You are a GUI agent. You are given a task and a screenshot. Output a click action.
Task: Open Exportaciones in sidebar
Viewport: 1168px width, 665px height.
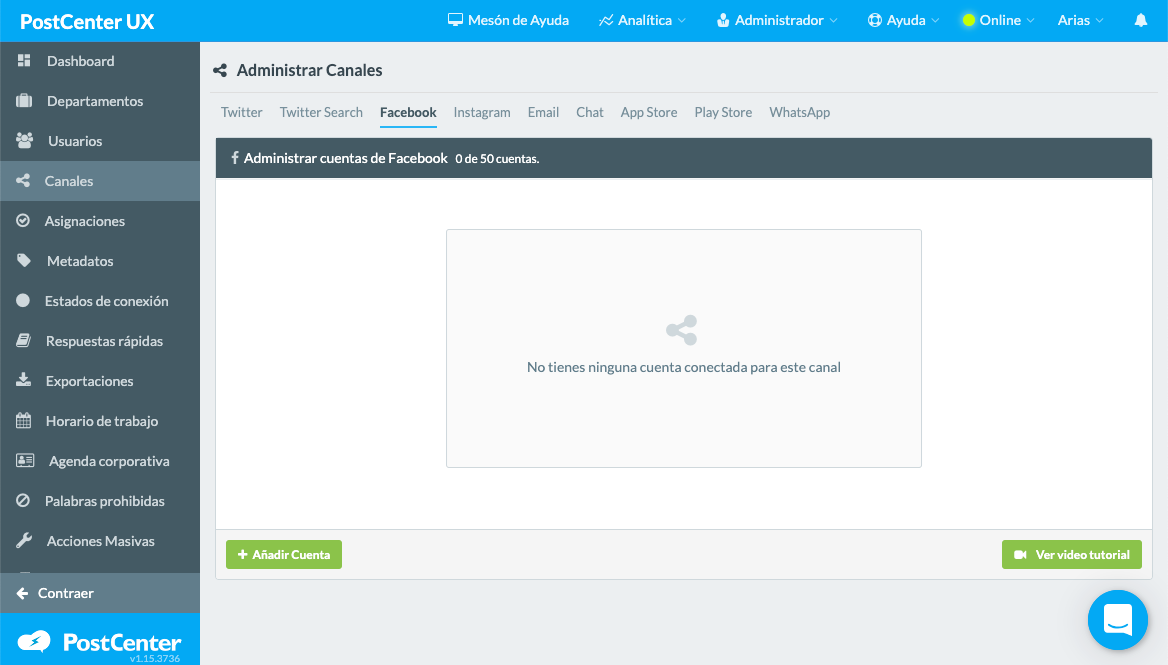click(100, 381)
